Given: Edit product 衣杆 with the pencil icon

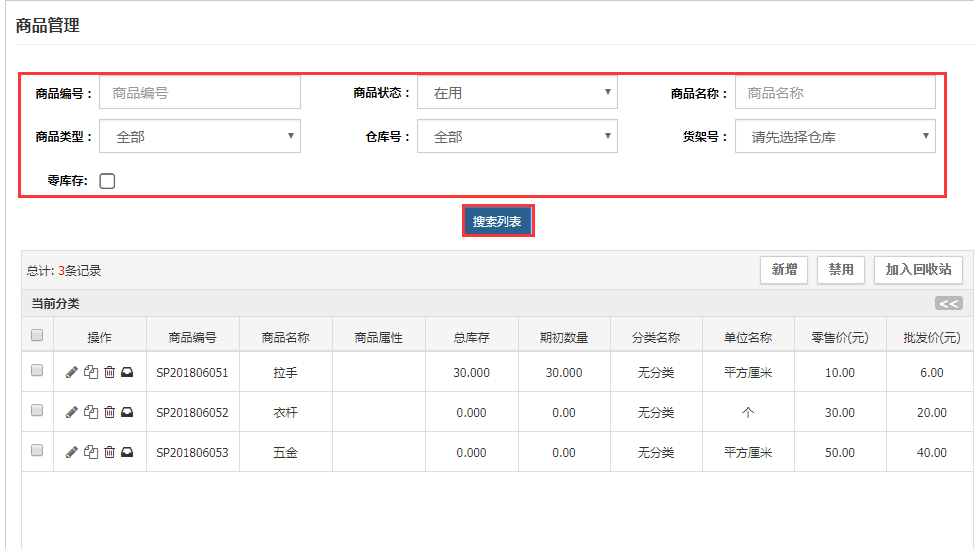Looking at the screenshot, I should [x=72, y=412].
